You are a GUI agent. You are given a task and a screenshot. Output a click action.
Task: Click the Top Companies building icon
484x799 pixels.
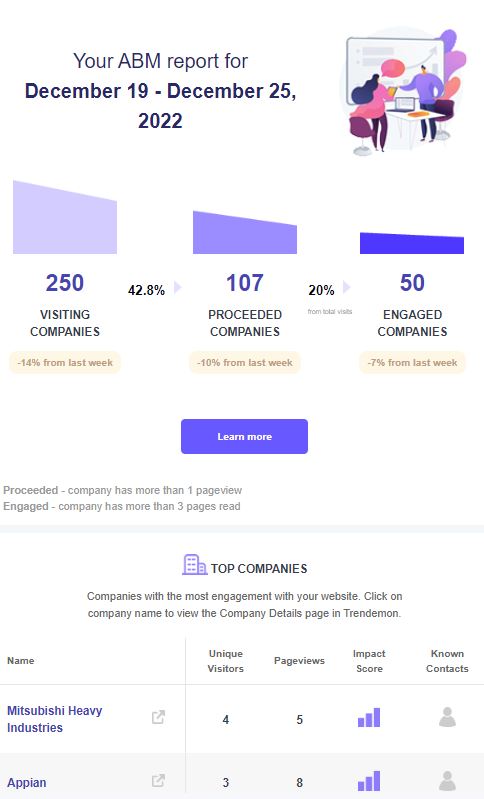[194, 565]
